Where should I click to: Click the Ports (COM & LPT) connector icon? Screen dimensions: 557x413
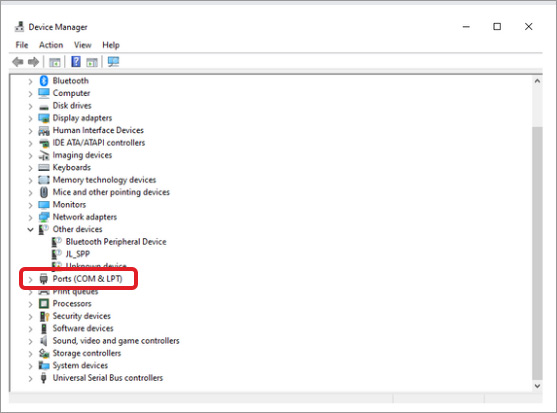(44, 279)
